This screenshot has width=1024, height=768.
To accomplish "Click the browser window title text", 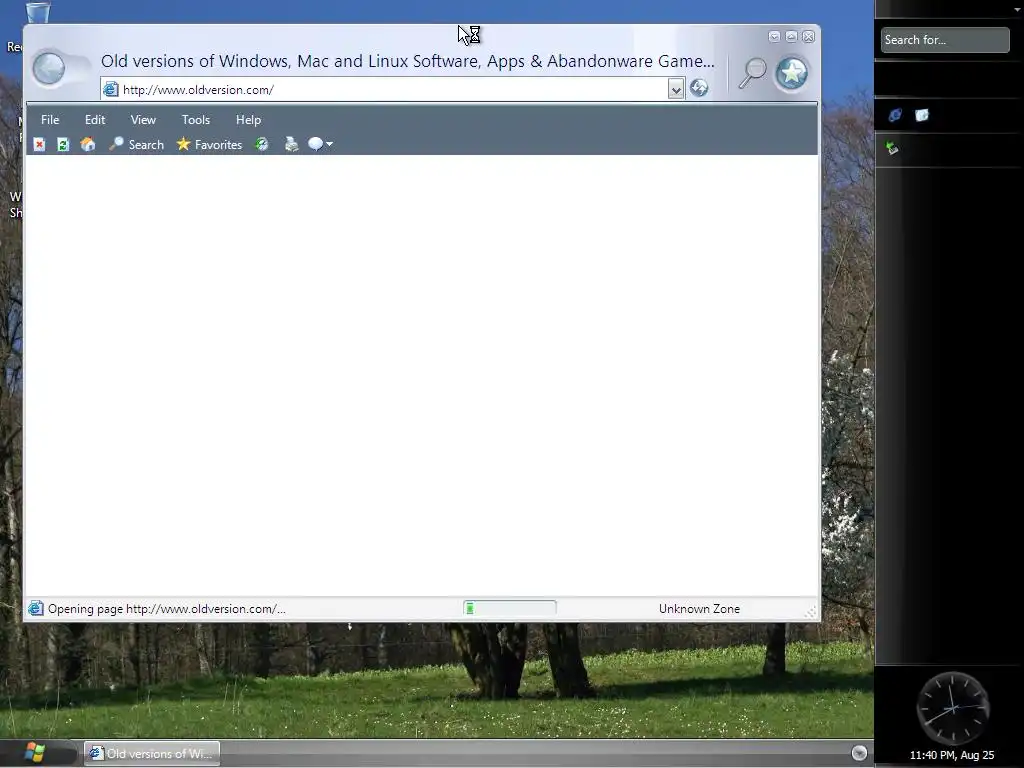I will pos(408,61).
